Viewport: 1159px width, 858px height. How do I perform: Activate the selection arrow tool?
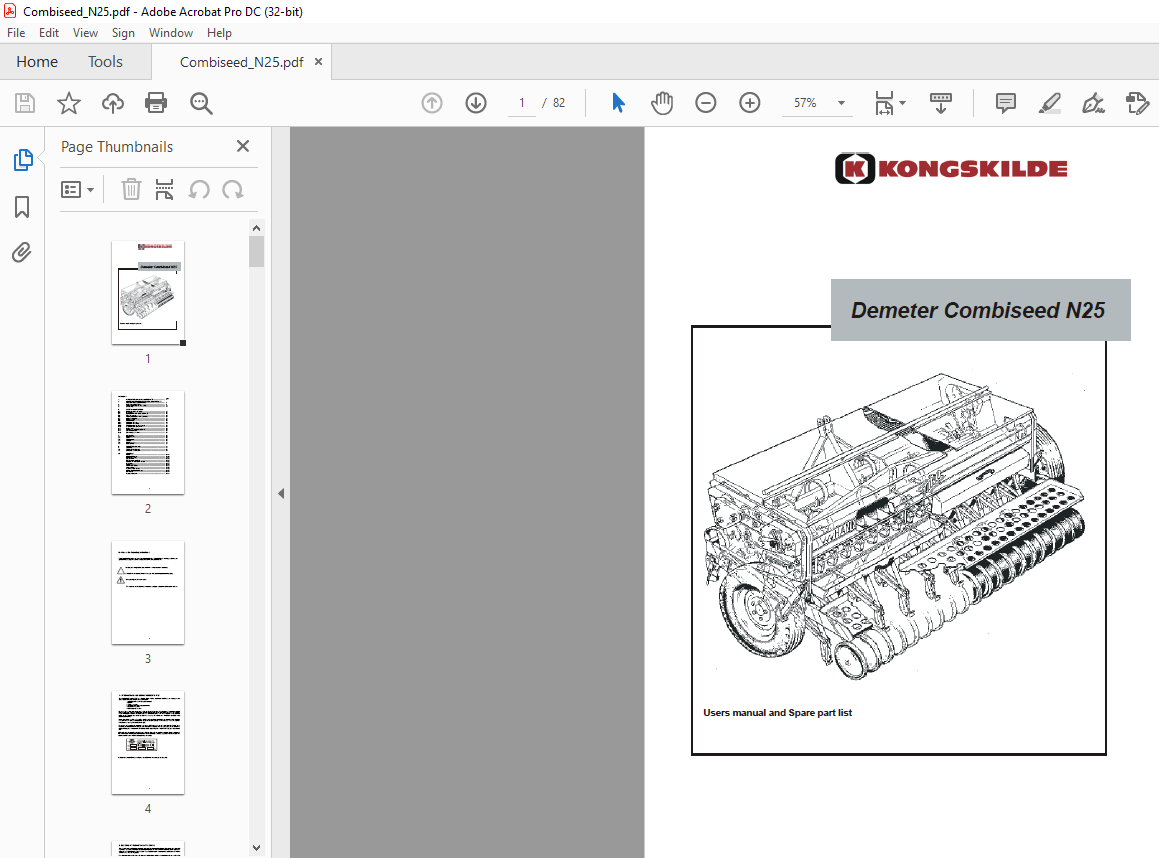[x=619, y=103]
